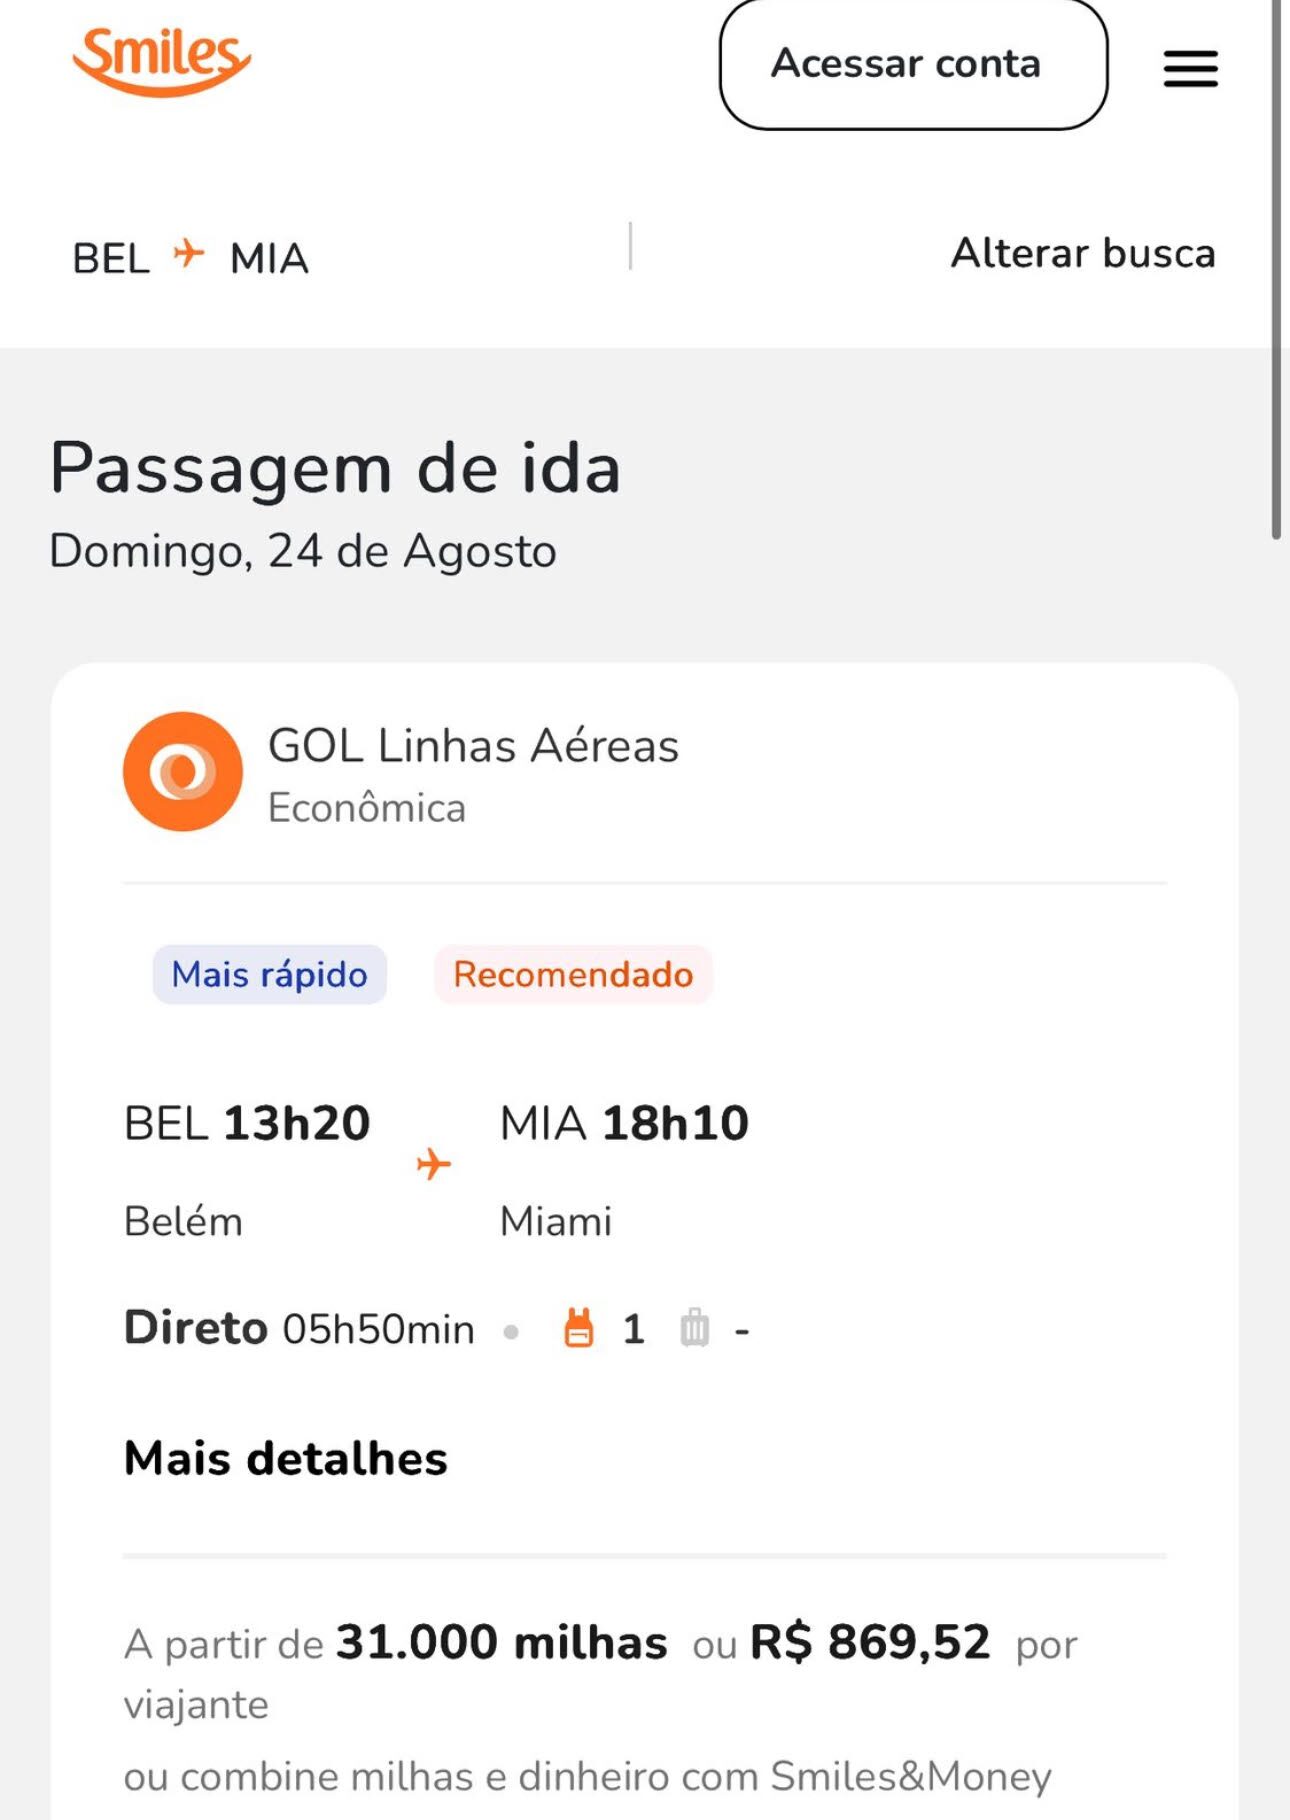The image size is (1290, 1820).
Task: Click the GOL Linhas Aéreas logo
Action: point(183,771)
